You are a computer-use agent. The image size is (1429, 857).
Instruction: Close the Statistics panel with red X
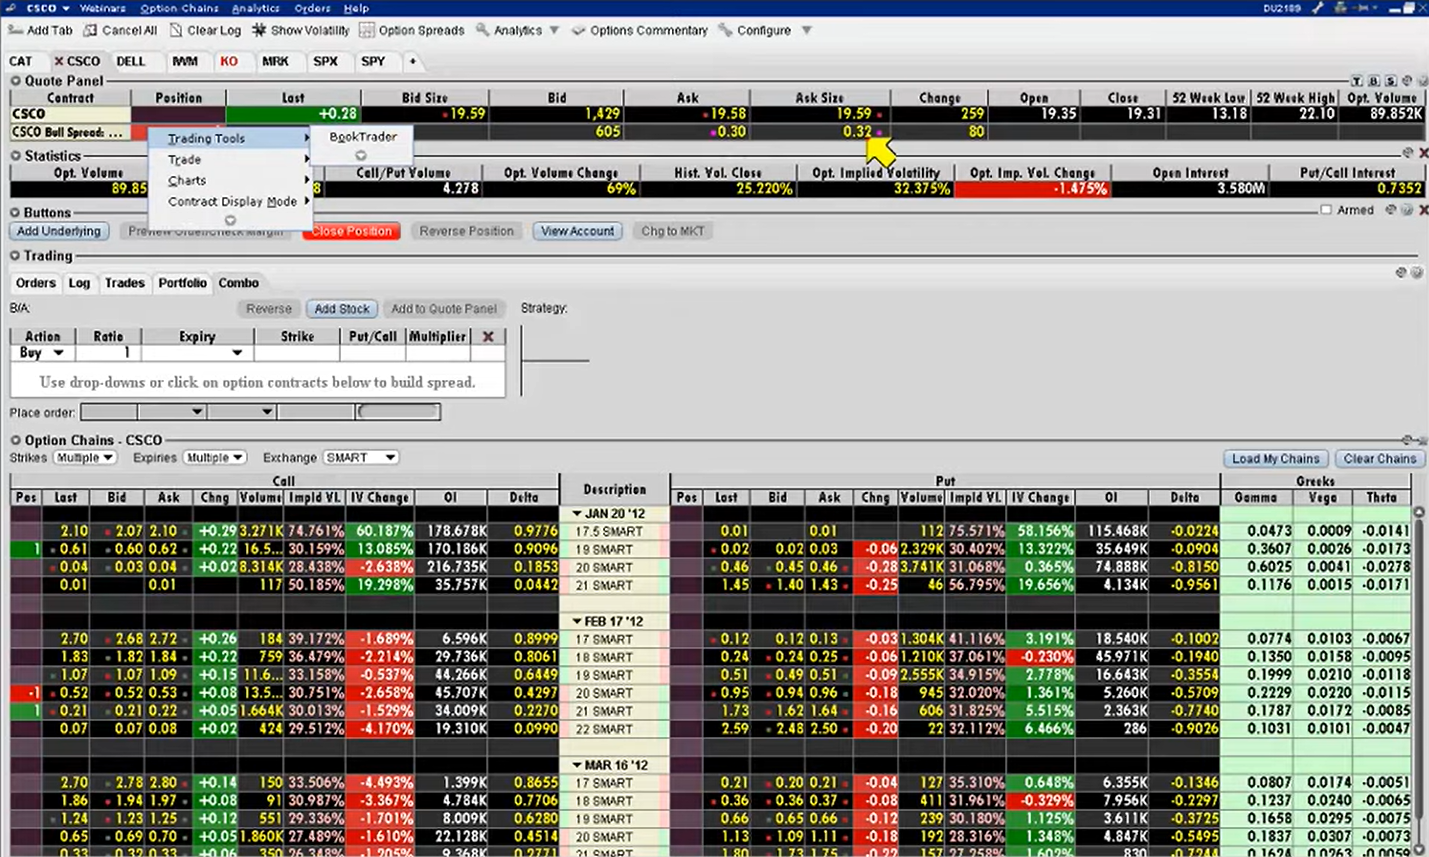(1423, 153)
